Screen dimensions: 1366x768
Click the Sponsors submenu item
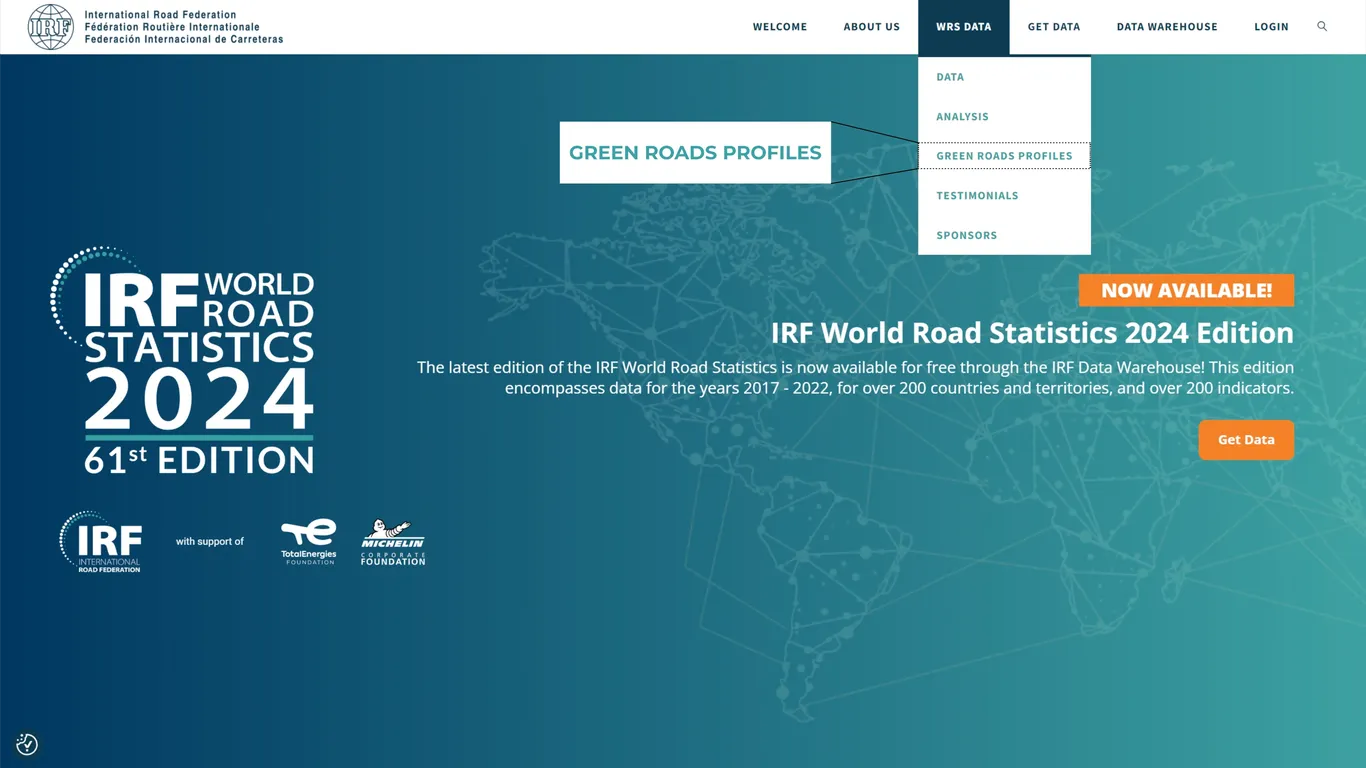click(x=966, y=235)
